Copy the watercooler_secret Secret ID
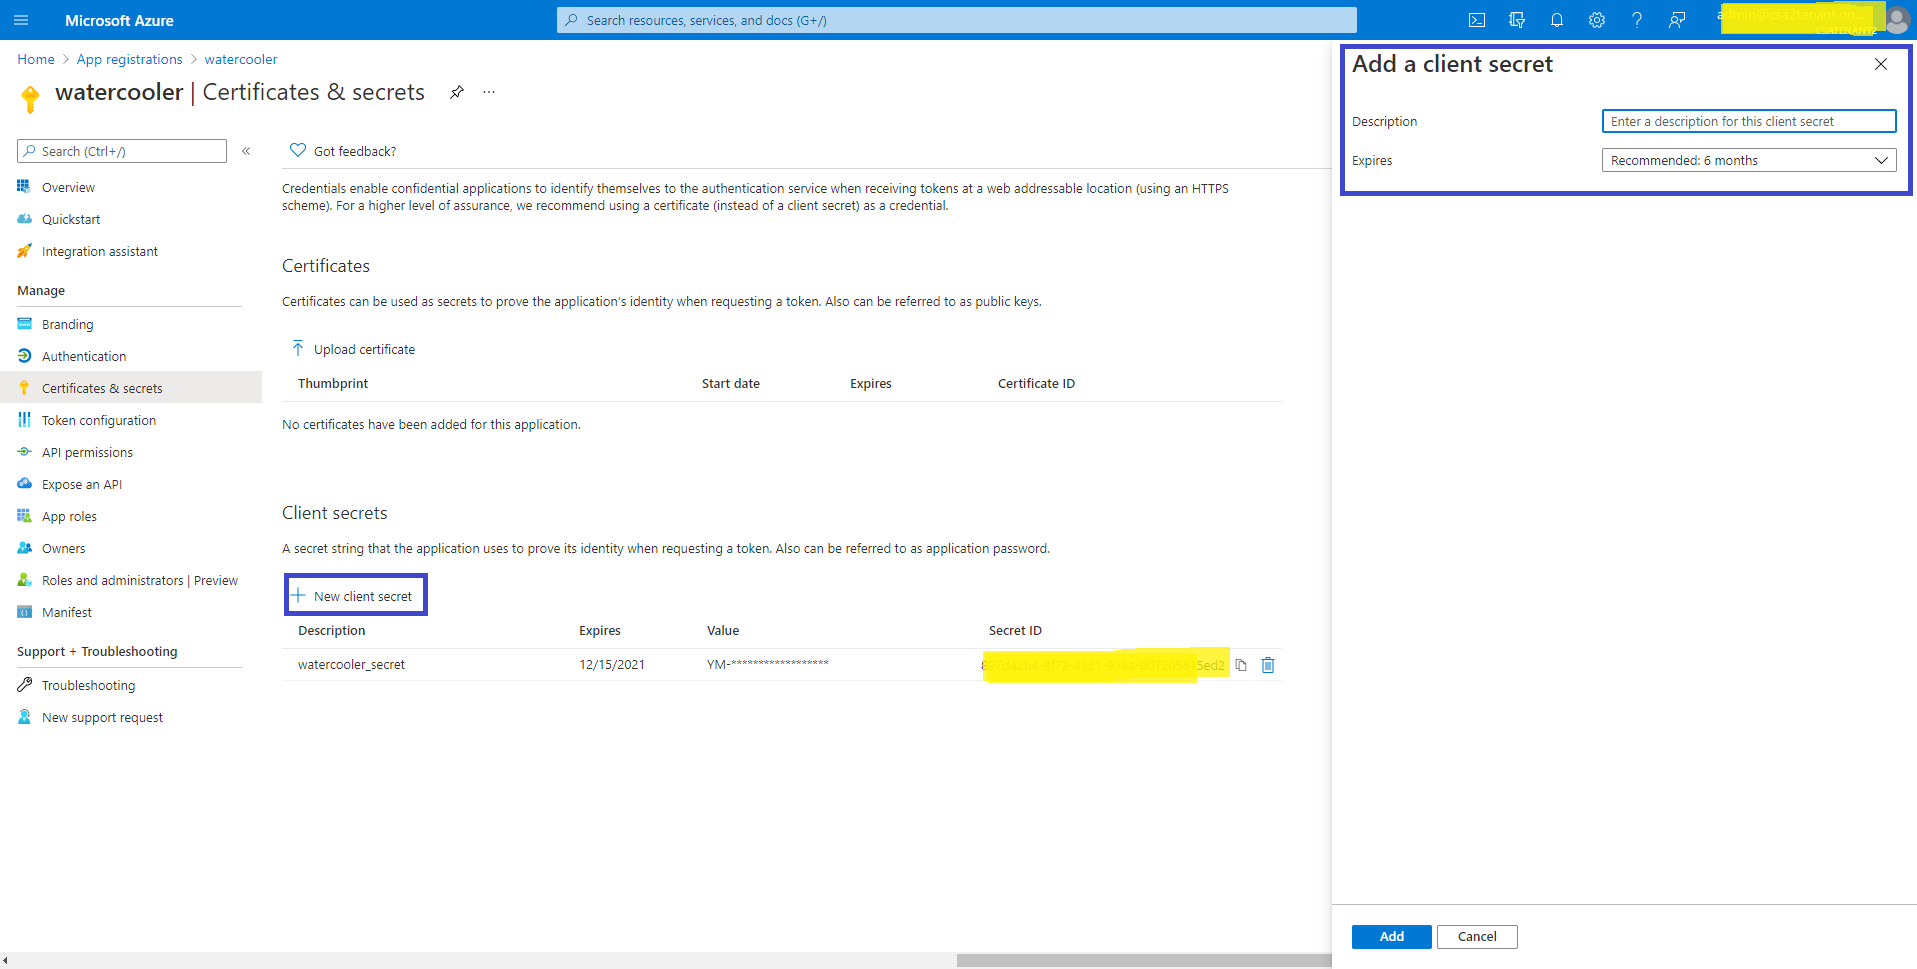 [x=1241, y=665]
